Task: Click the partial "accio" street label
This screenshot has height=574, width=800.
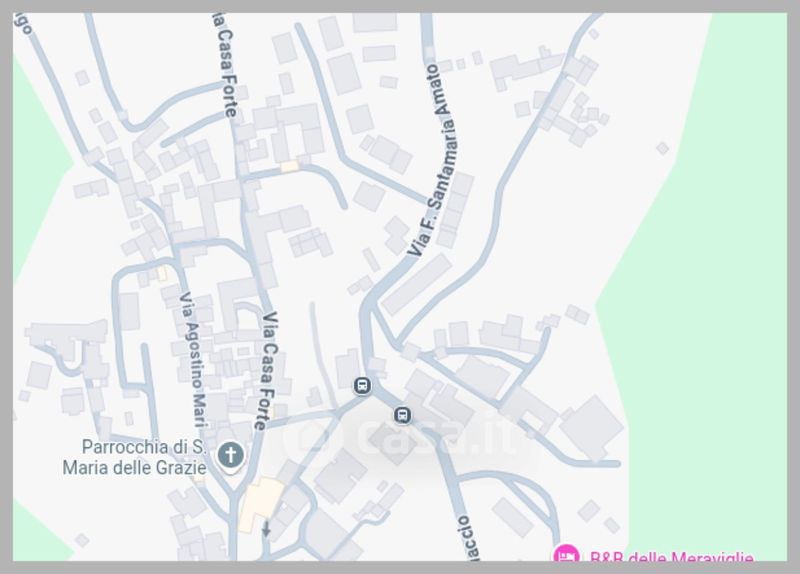Action: point(468,538)
